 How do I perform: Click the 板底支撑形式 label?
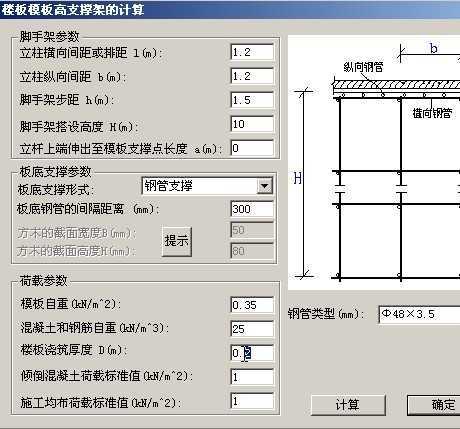pos(56,190)
